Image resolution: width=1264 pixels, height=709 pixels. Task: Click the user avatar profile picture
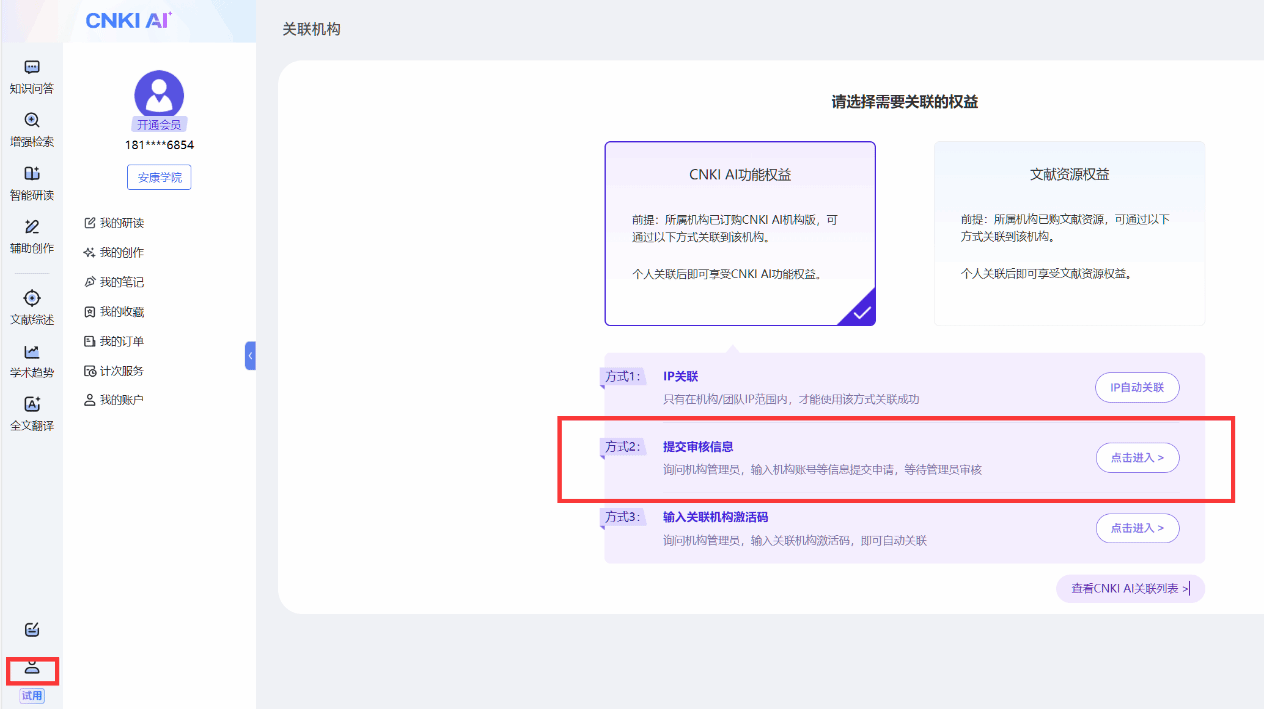pos(159,94)
